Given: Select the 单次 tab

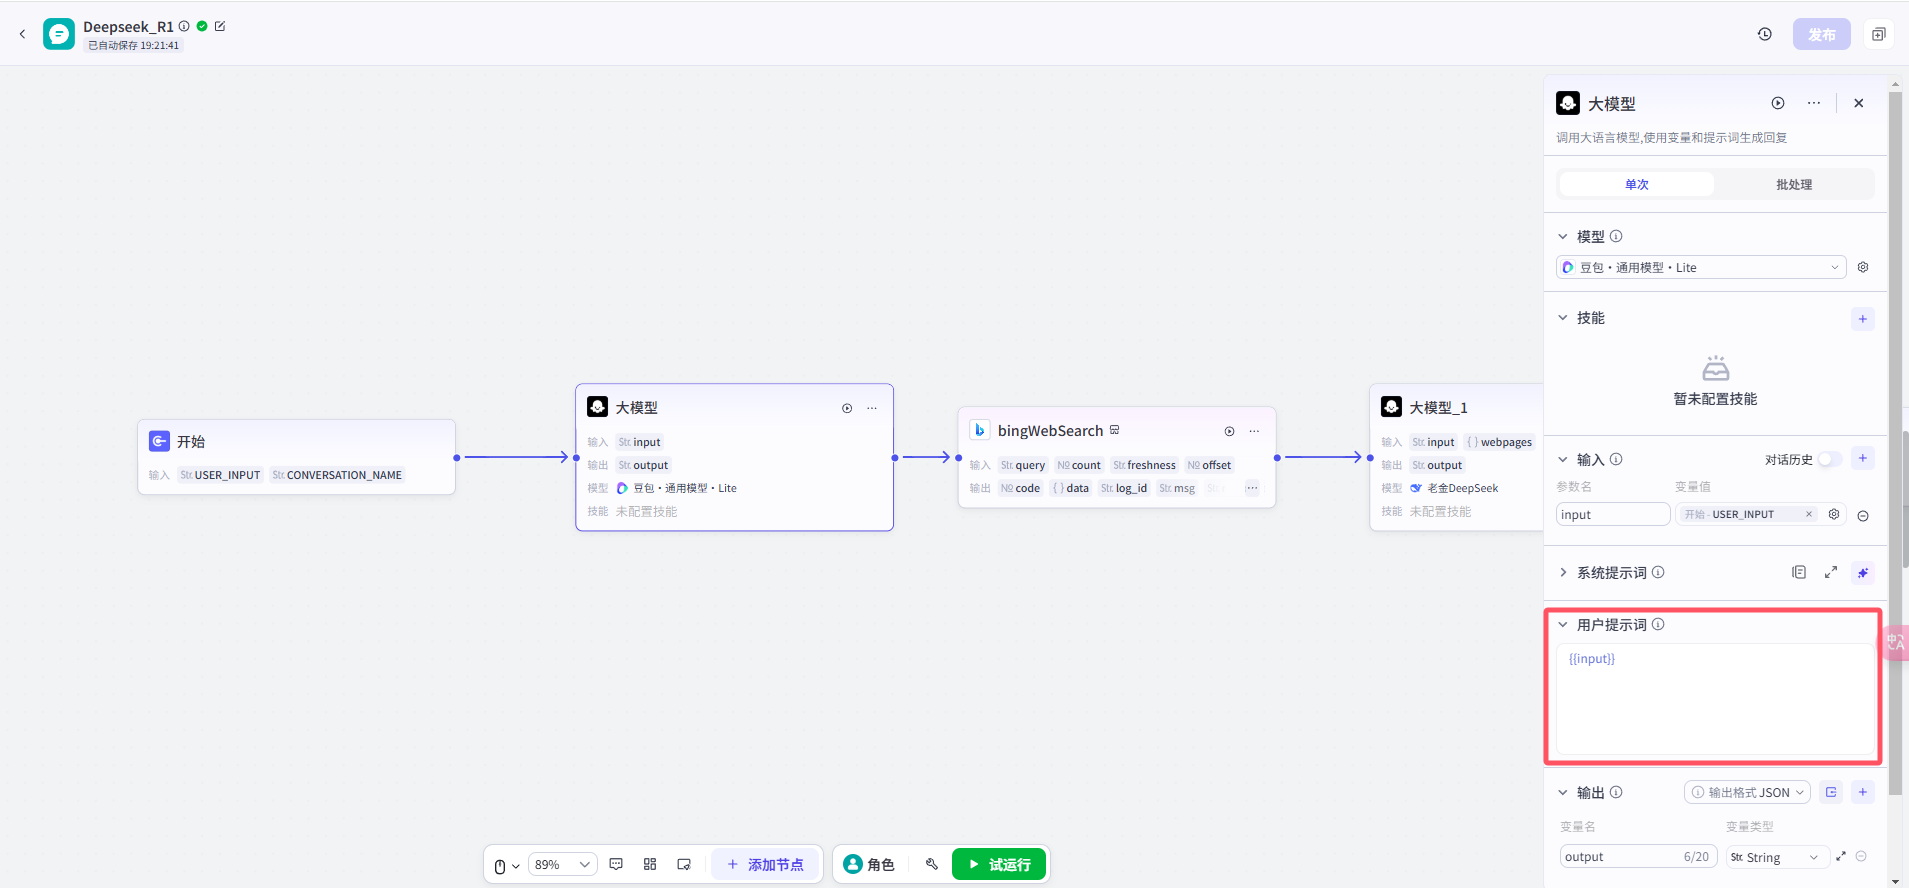Looking at the screenshot, I should click(x=1637, y=184).
